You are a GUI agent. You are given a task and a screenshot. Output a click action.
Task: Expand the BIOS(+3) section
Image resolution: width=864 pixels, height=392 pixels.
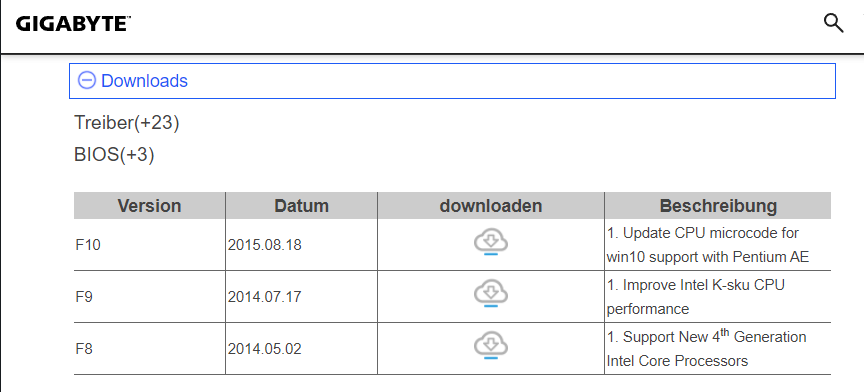[114, 155]
